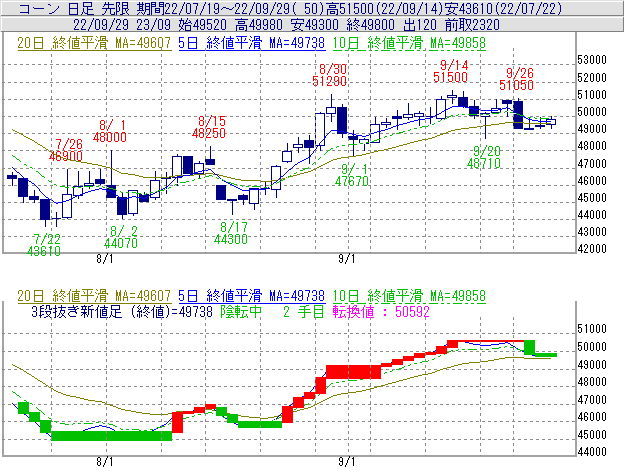Click the 51000 mark on the lower price axis
Viewport: 624px width, 475px height.
592,329
